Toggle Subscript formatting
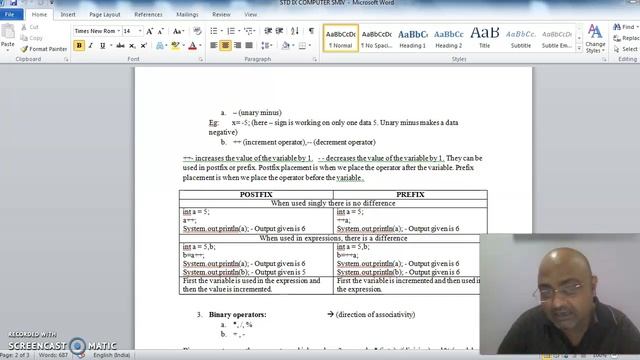This screenshot has height=360, width=640. coord(132,45)
